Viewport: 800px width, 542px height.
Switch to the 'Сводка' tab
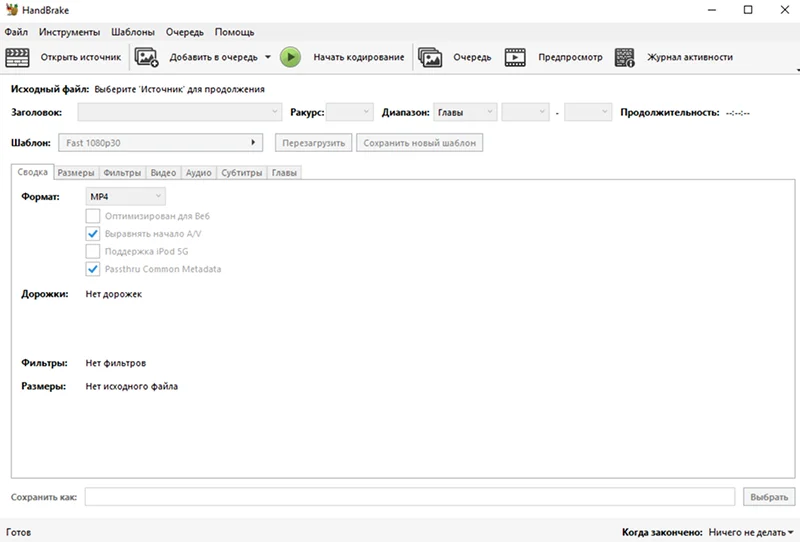(33, 172)
